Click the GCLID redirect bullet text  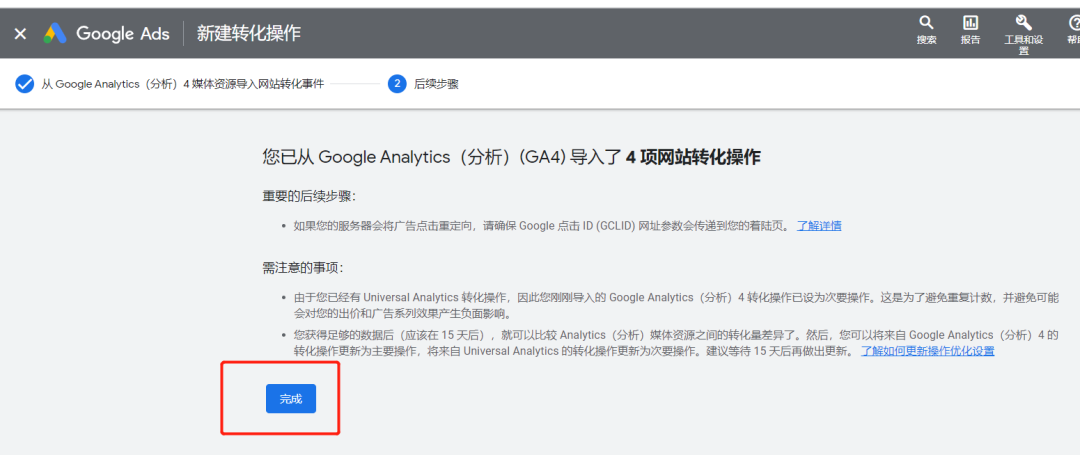point(540,225)
